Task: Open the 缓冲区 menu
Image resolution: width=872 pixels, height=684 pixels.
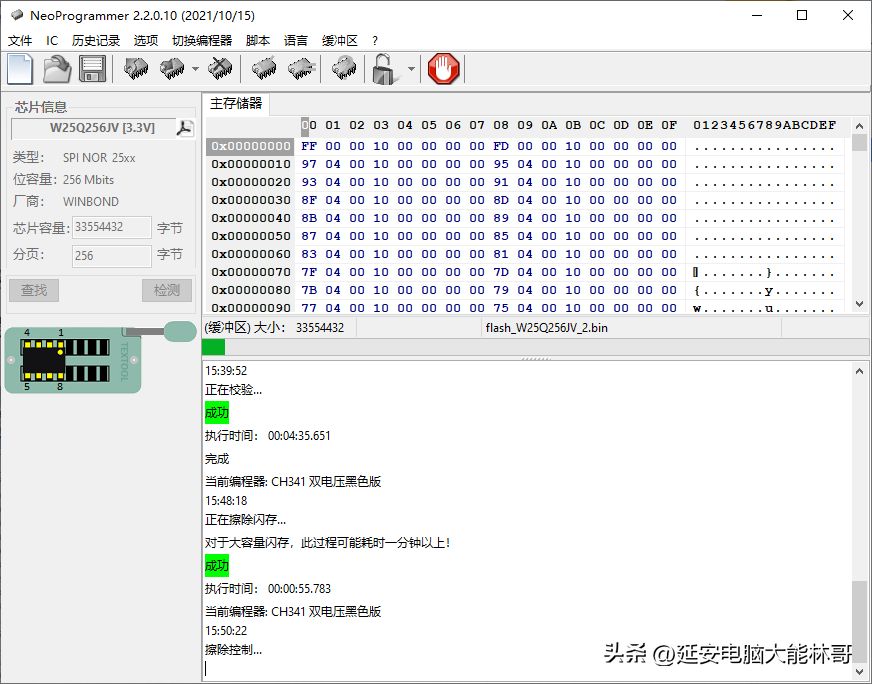Action: (x=339, y=41)
